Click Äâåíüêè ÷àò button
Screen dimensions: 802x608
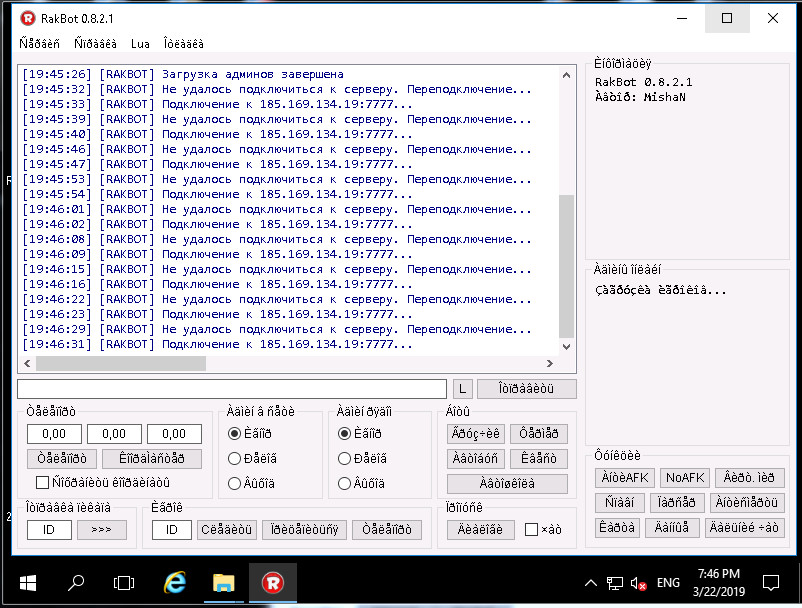[x=744, y=527]
